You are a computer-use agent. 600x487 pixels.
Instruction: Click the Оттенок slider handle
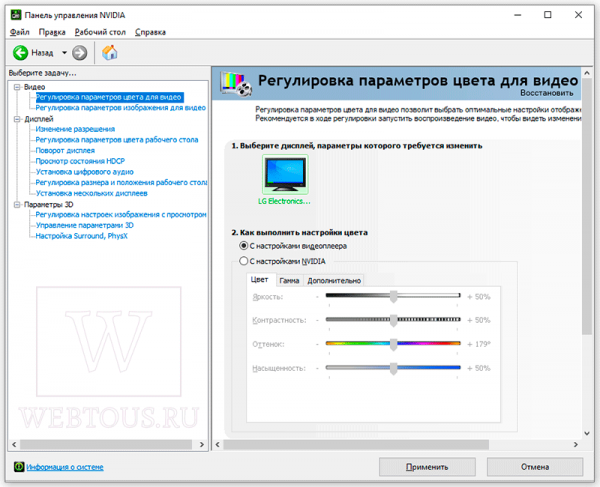393,344
